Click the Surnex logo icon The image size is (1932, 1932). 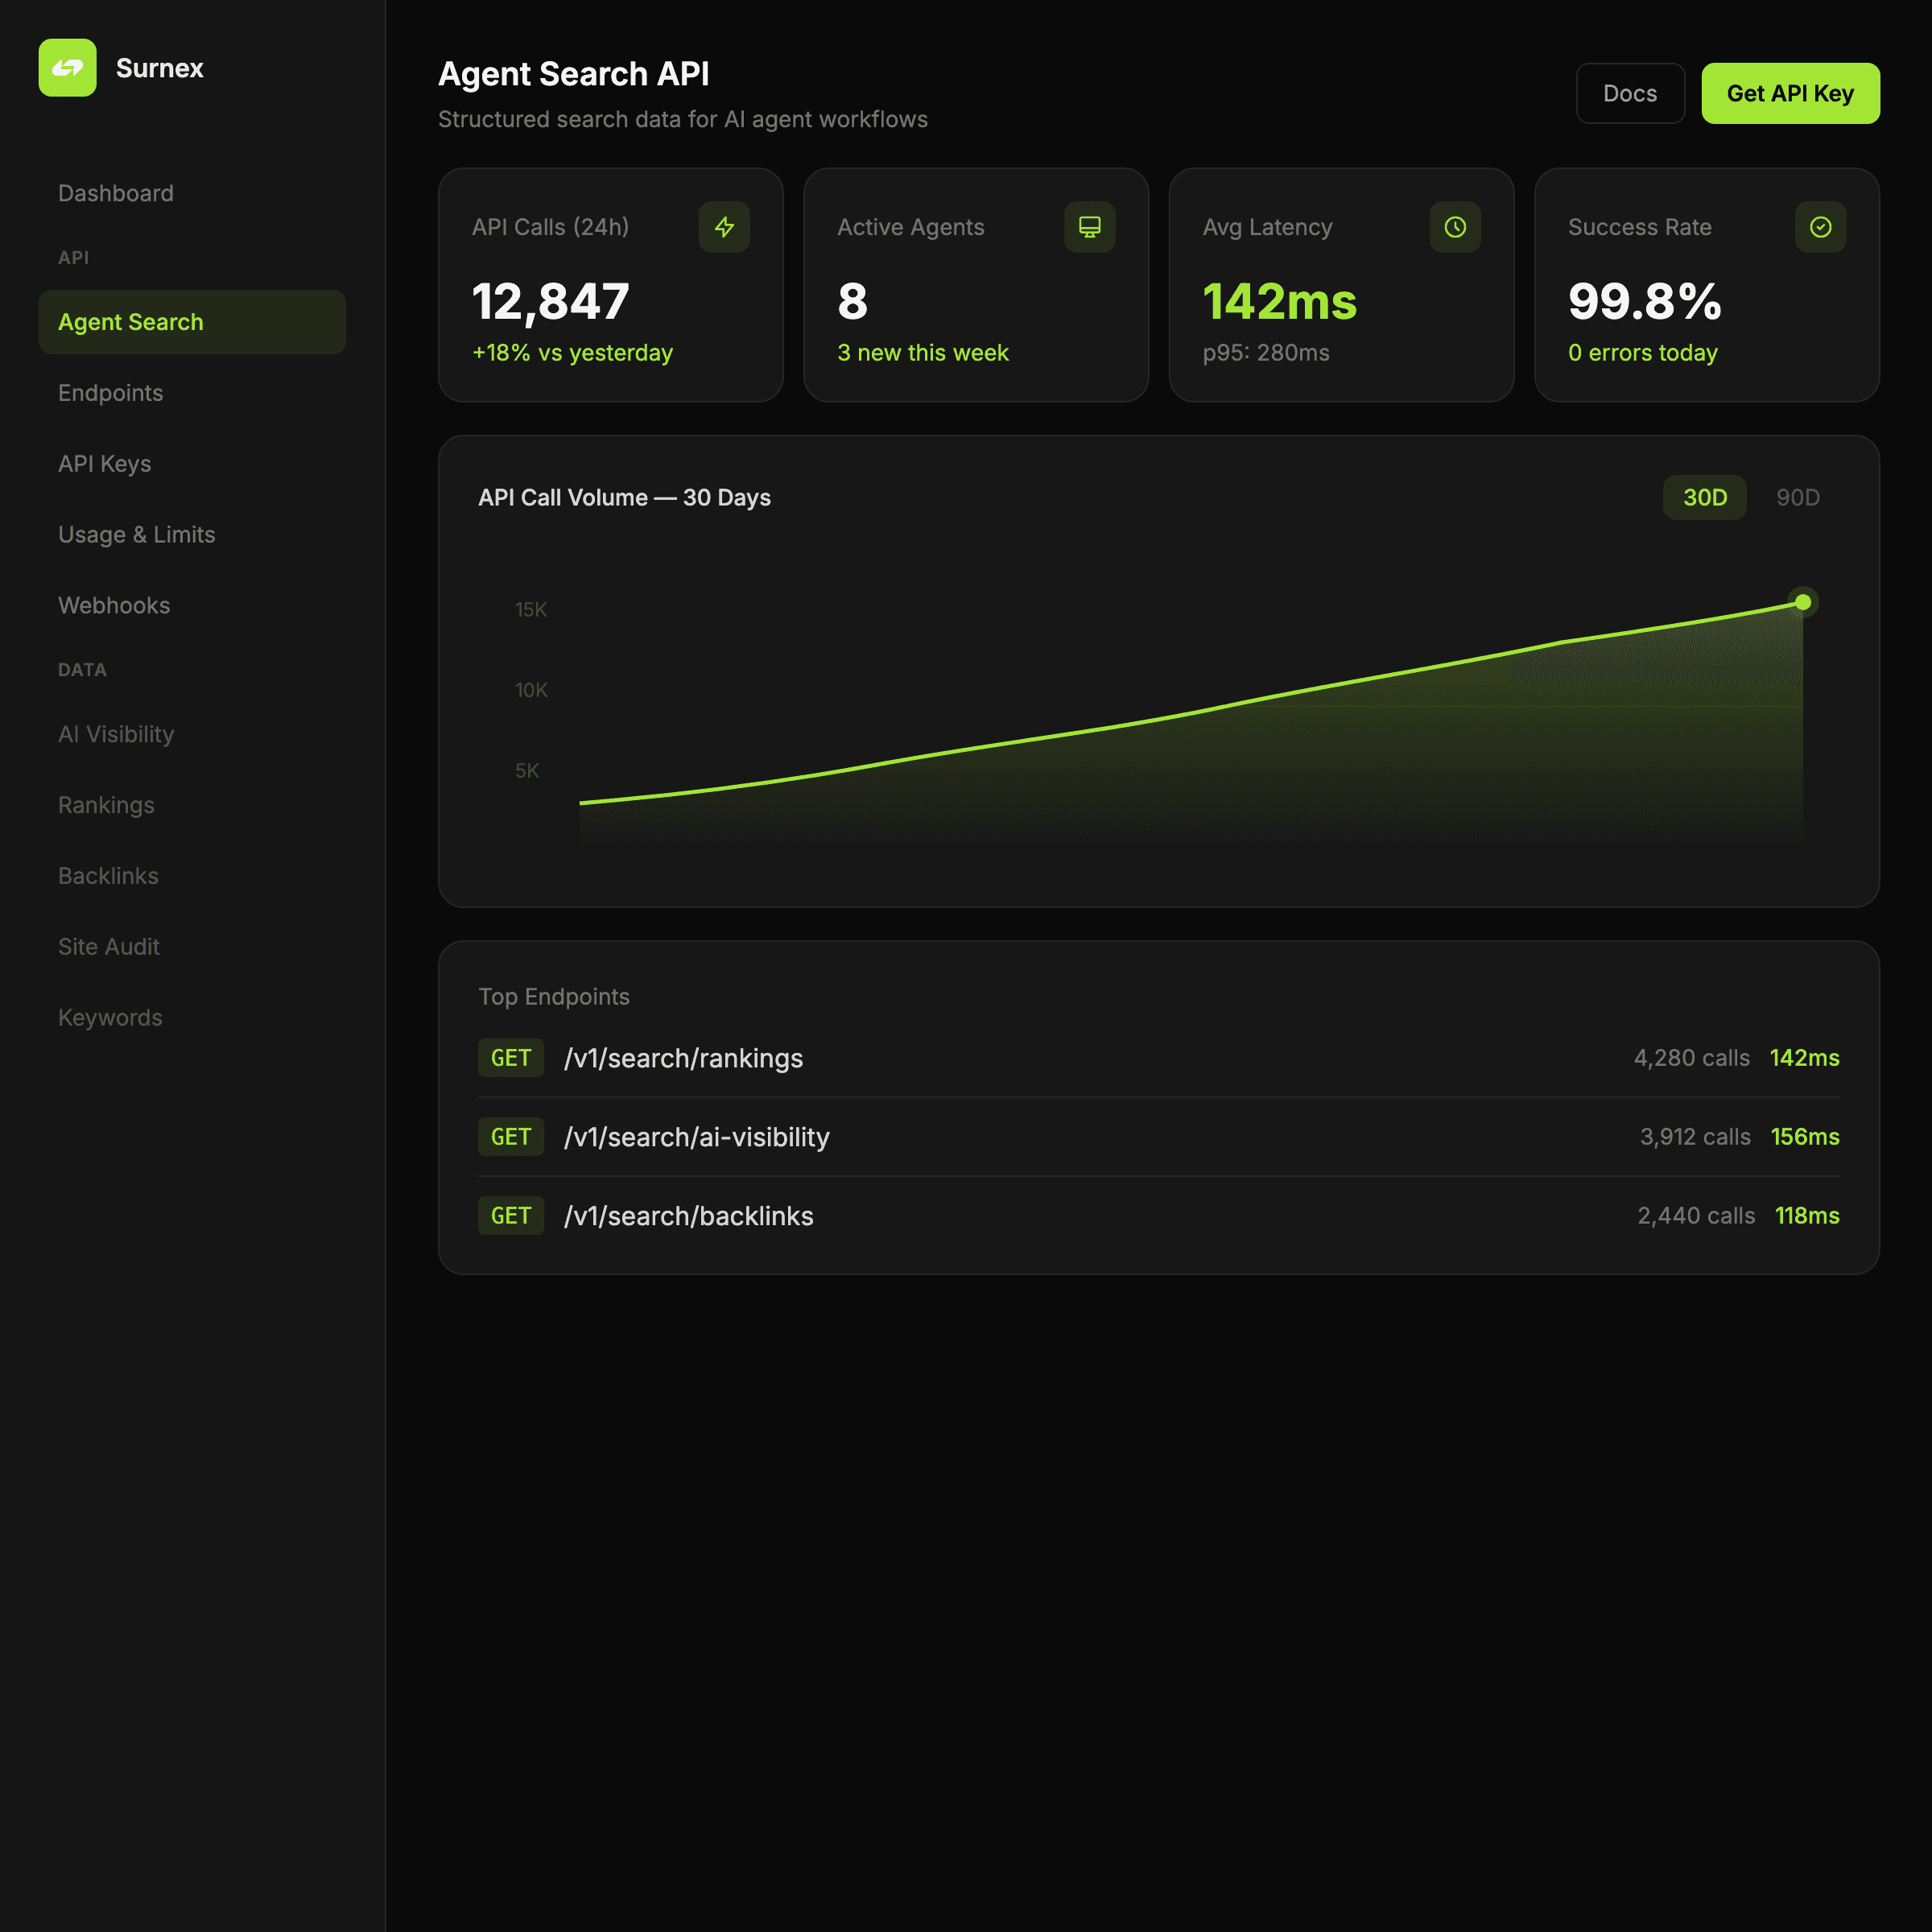67,68
